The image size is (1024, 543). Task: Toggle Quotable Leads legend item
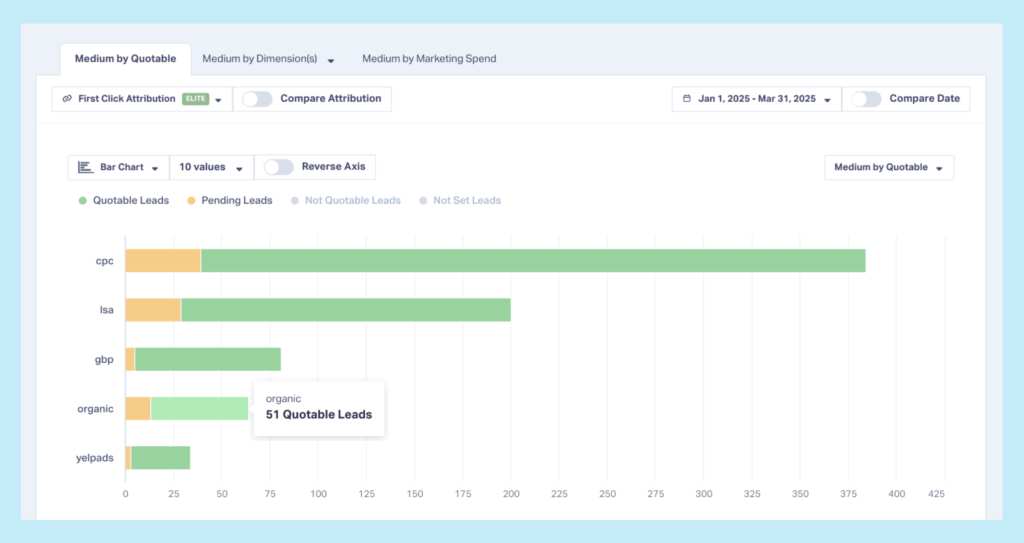(x=124, y=201)
